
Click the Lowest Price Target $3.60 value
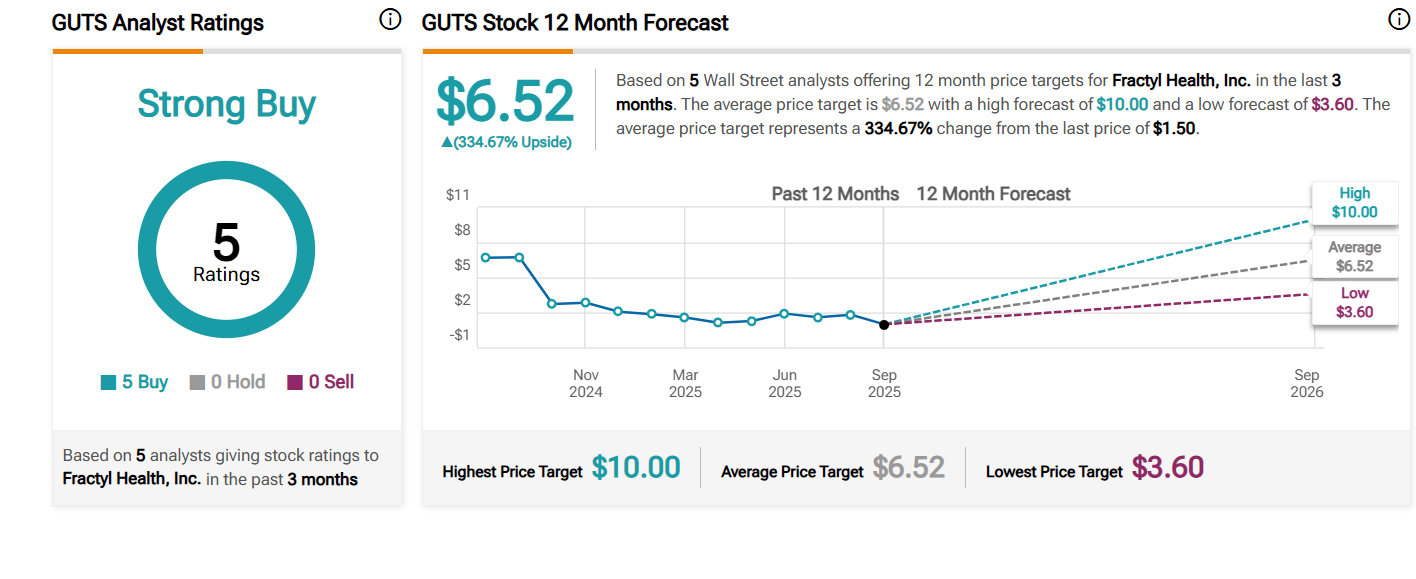(x=1168, y=467)
